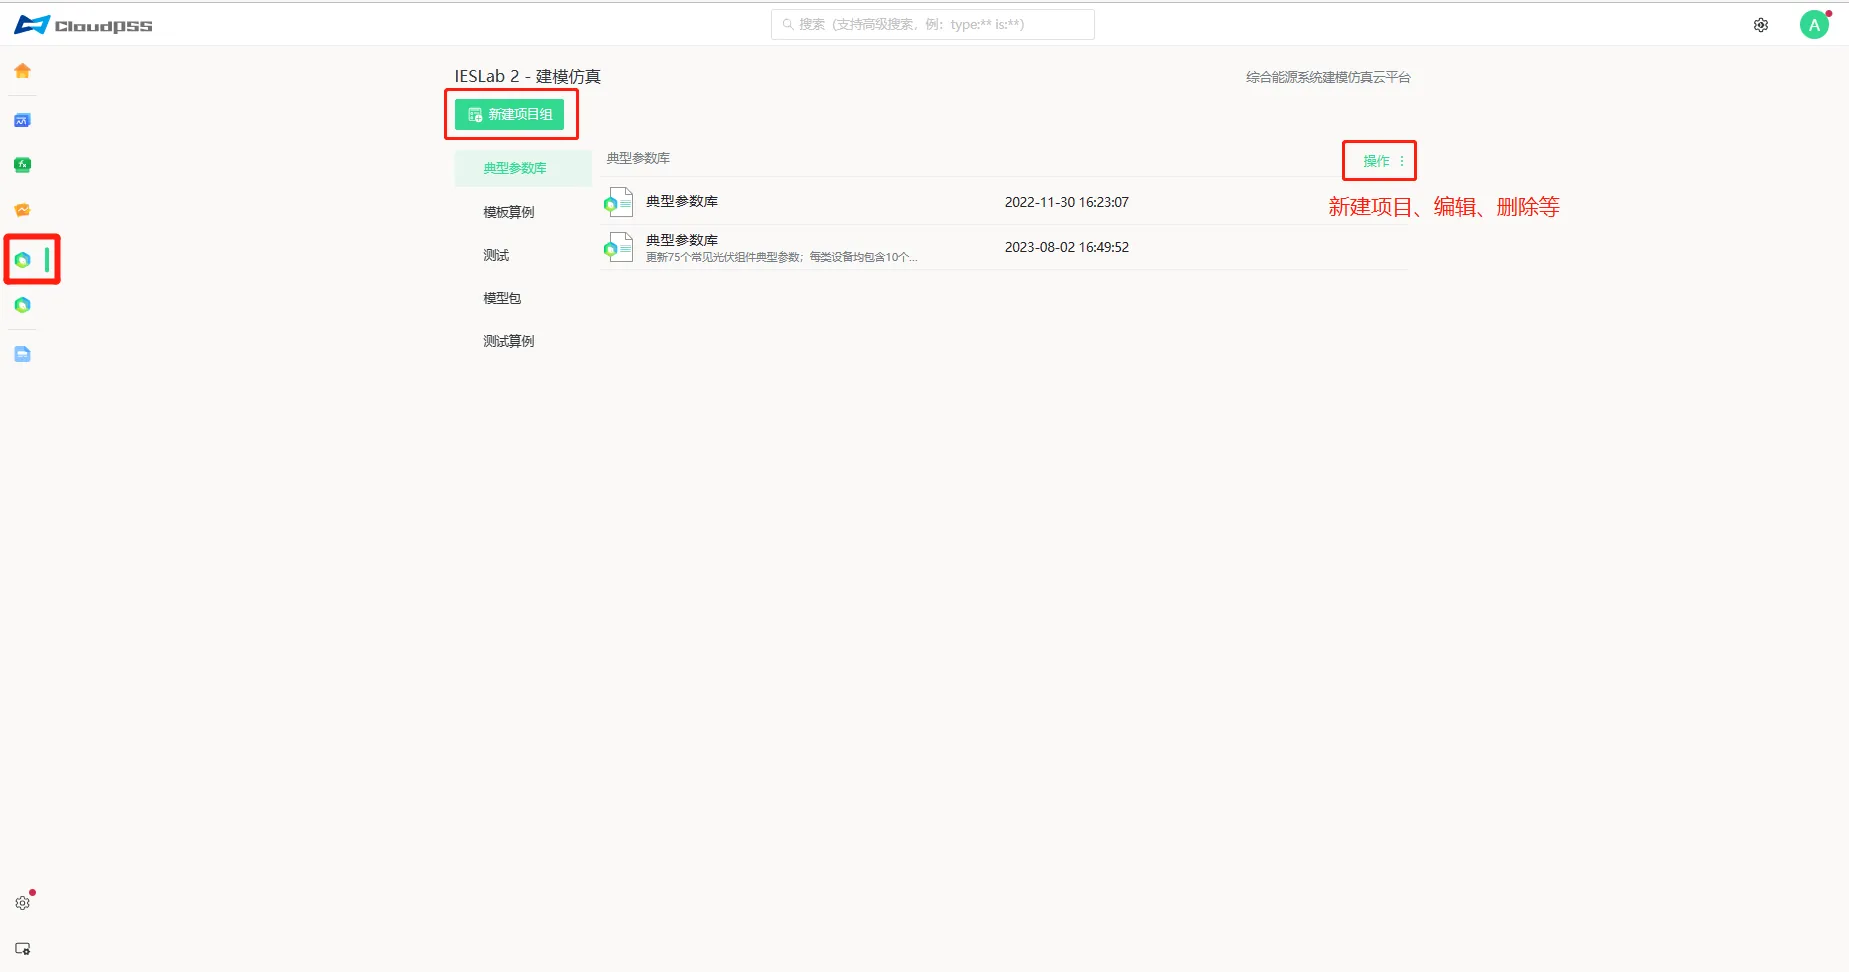Click the file icon of 2023-08-02 project

click(618, 247)
